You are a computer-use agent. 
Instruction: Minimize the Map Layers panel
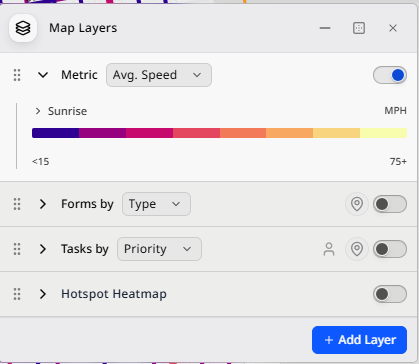(325, 28)
